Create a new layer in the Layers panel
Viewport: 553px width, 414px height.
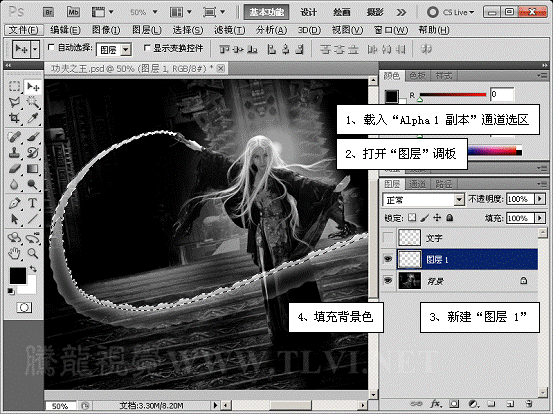tap(510, 403)
